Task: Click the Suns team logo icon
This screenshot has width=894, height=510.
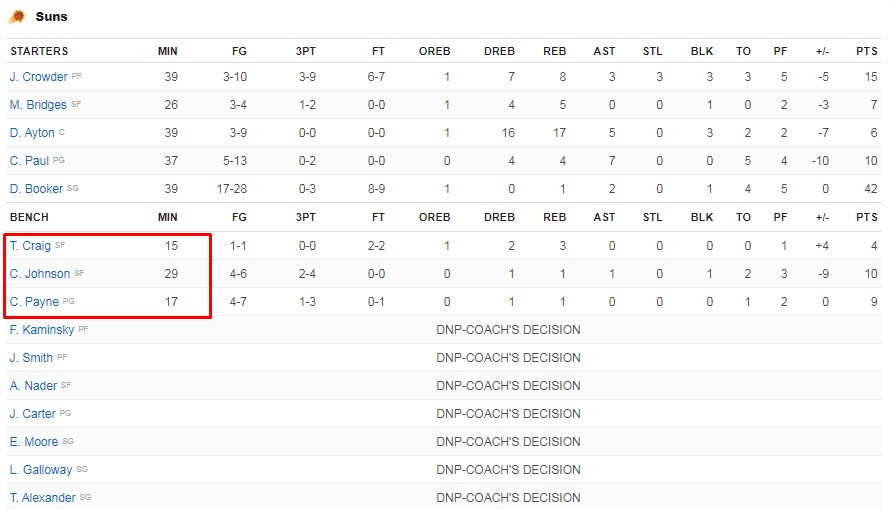Action: click(17, 17)
